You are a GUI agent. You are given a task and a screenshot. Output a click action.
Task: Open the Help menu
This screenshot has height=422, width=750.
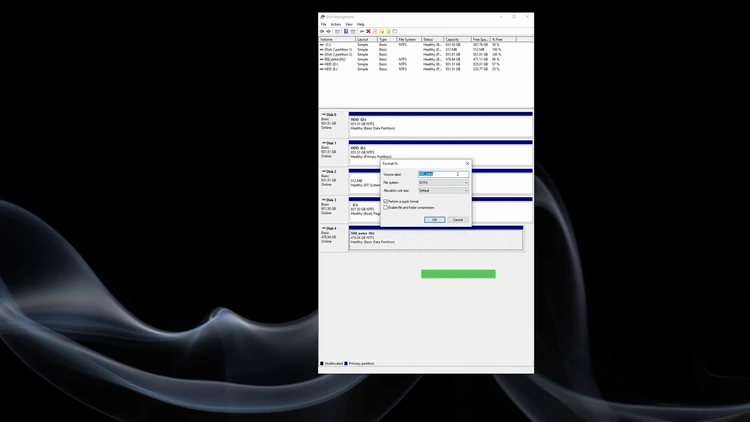361,24
